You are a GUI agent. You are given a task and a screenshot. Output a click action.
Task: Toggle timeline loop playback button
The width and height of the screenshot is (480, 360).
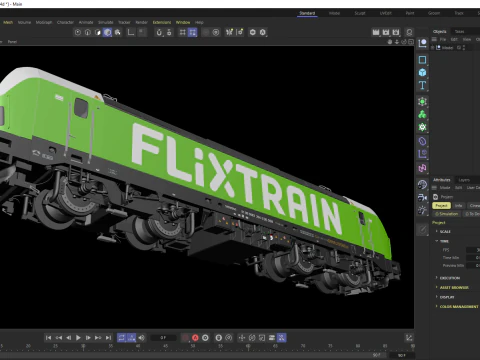click(x=122, y=338)
